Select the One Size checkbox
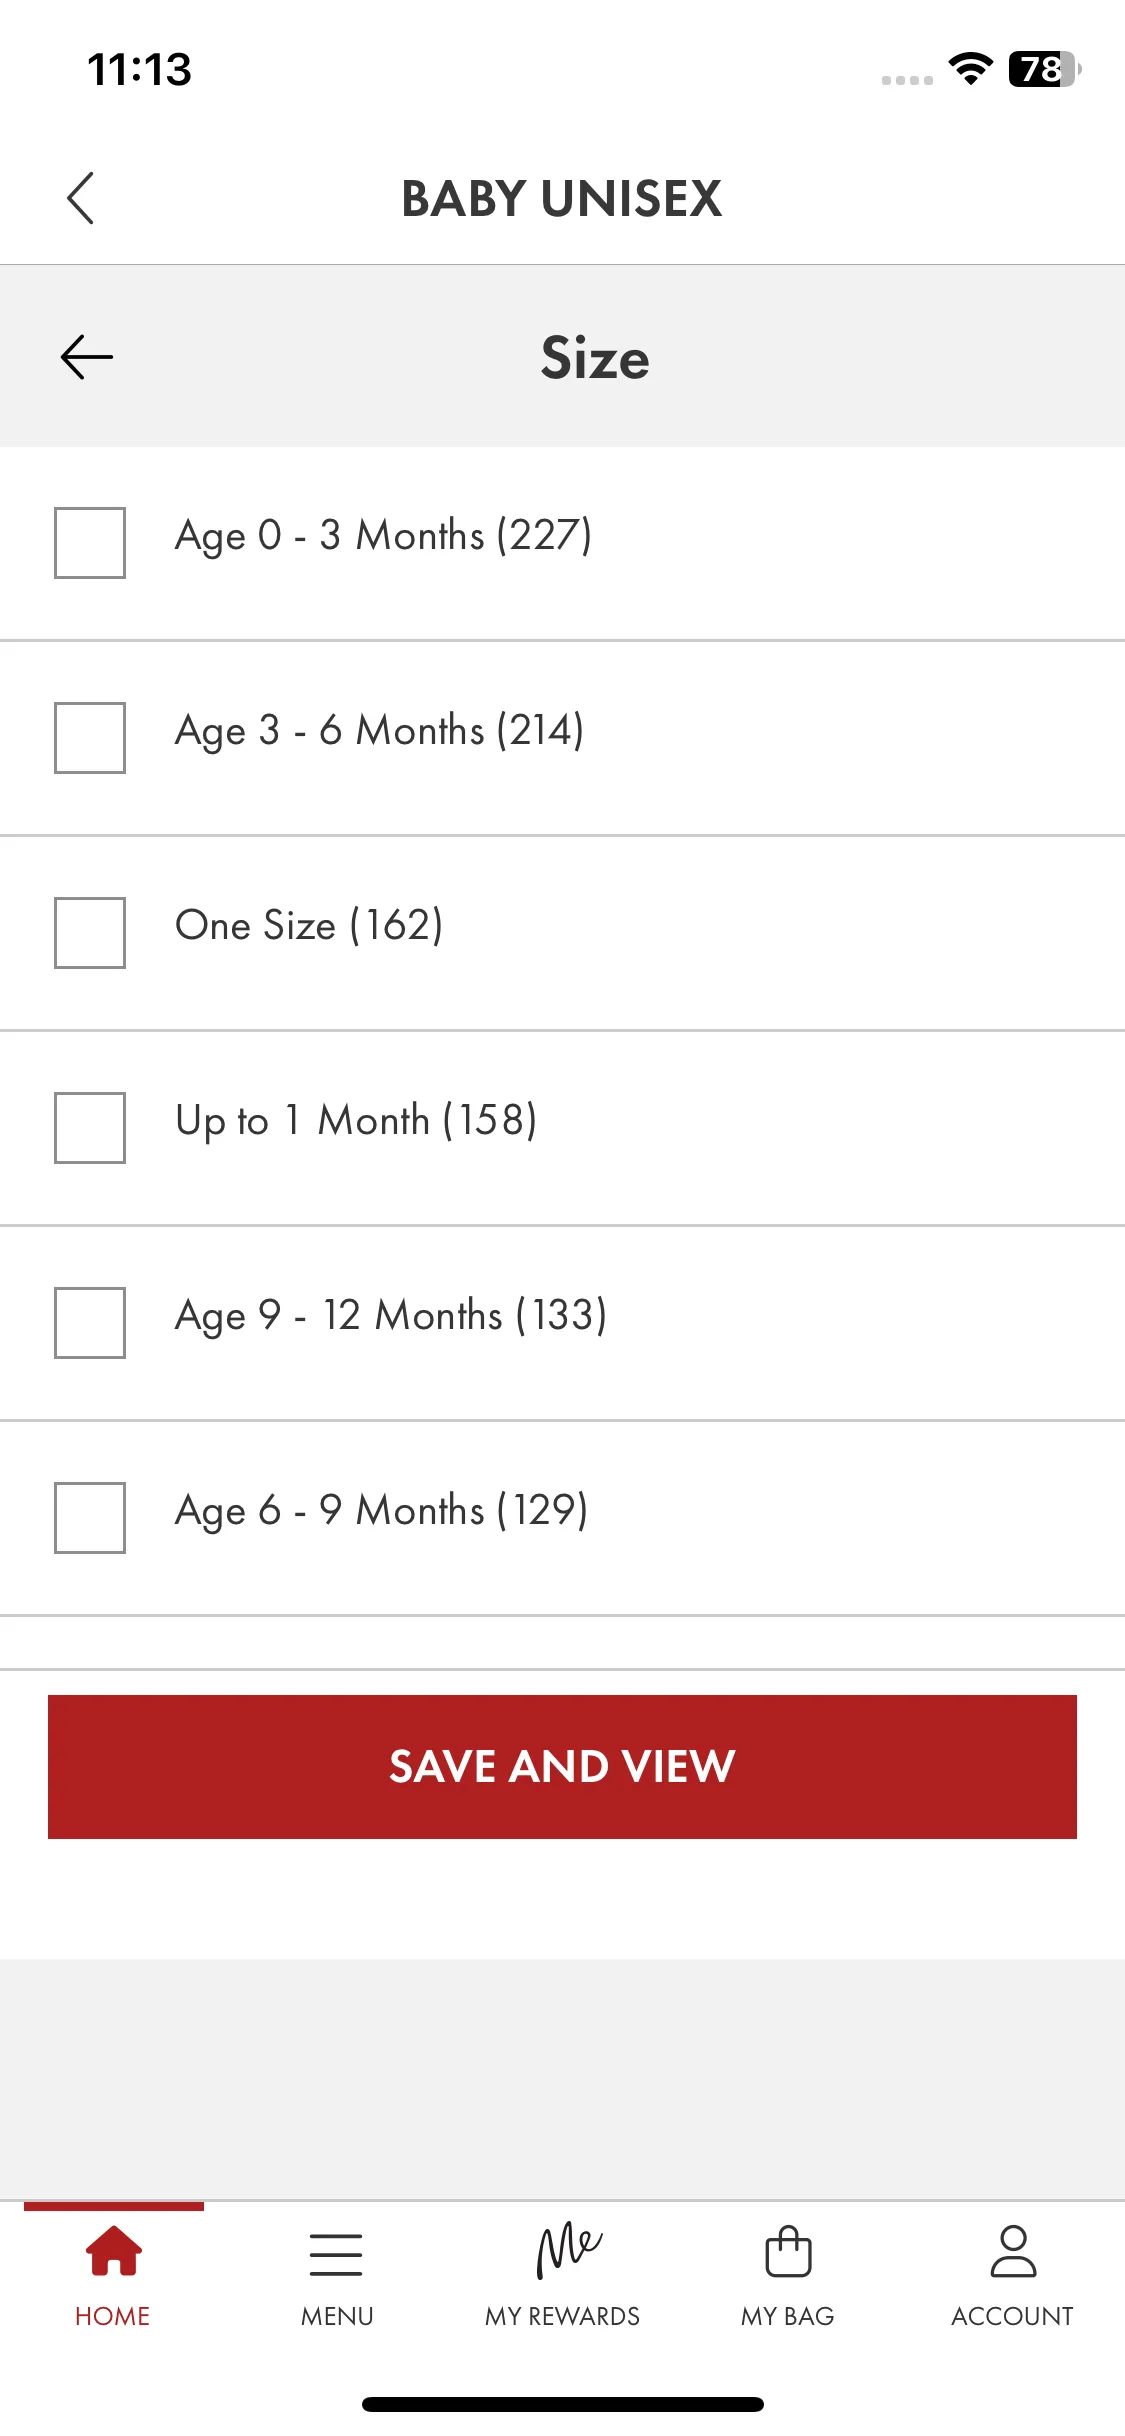This screenshot has height=2436, width=1125. click(x=90, y=933)
